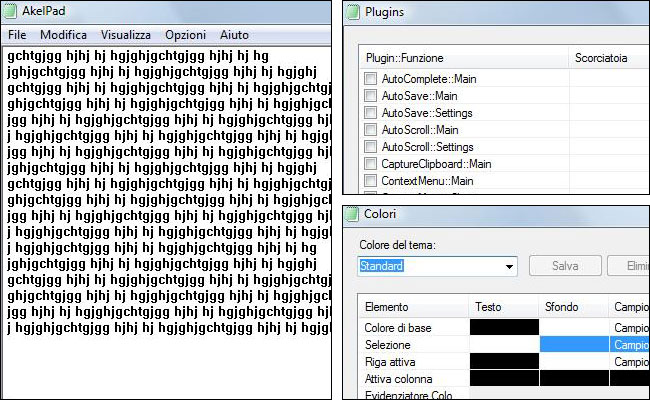Pick the Colore di base text color swatch
The image size is (650, 400).
pyautogui.click(x=504, y=327)
